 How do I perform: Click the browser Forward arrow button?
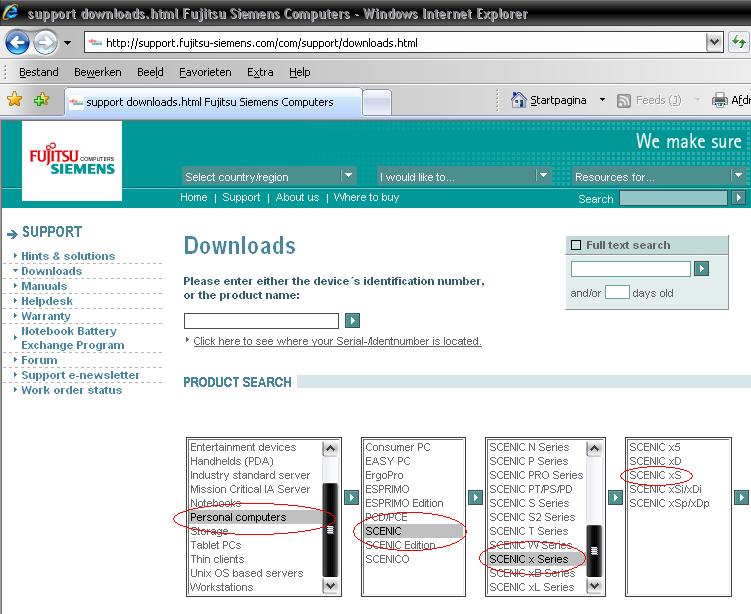(46, 43)
